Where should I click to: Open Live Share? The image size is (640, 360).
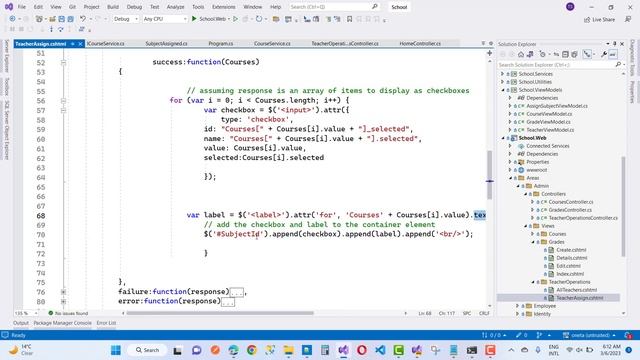(600, 19)
